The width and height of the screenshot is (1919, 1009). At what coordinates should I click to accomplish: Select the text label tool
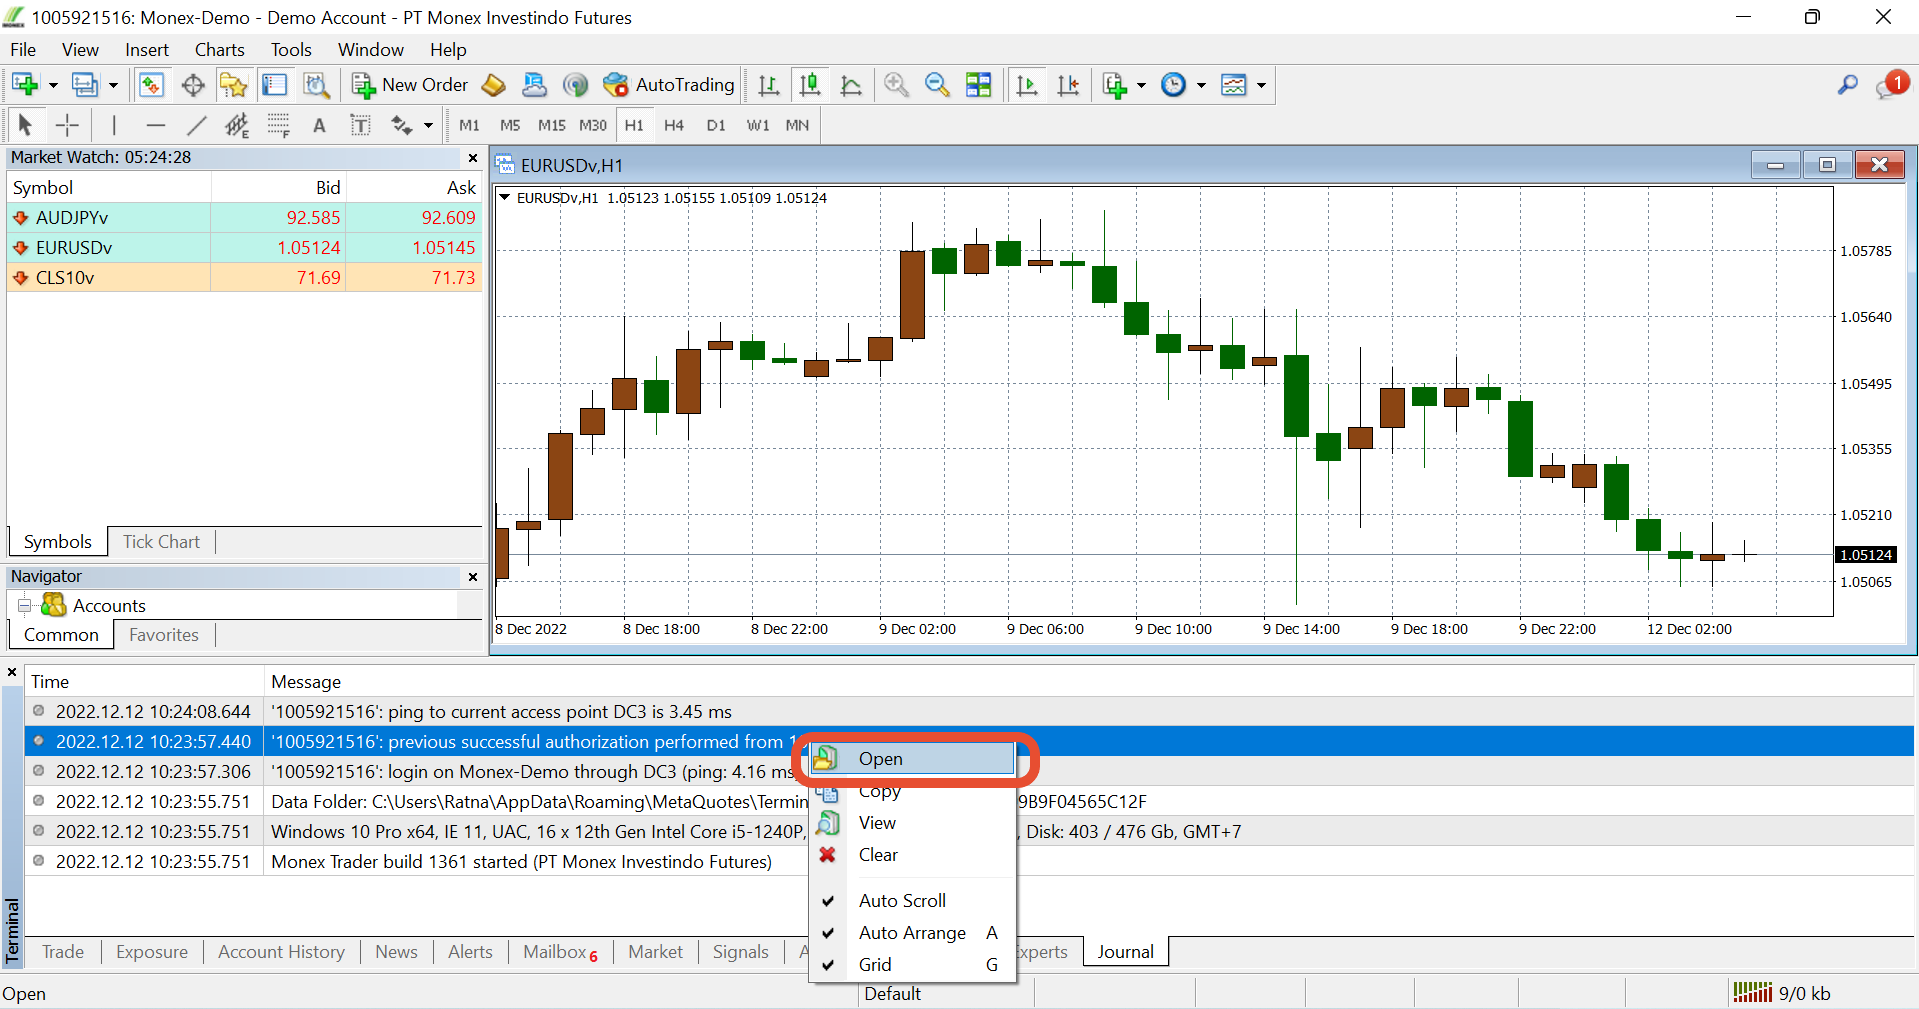tap(360, 125)
